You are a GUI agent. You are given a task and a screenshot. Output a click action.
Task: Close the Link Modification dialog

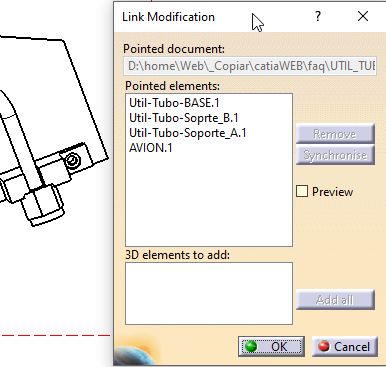pos(363,16)
